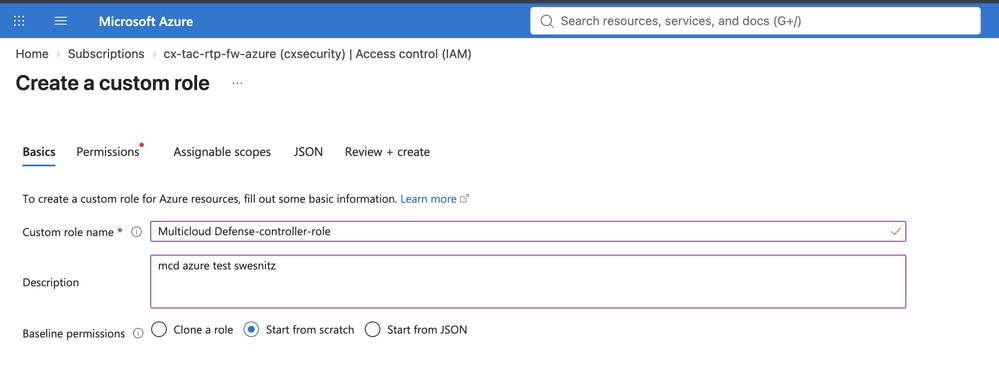
Task: Open the JSON tab
Action: tap(308, 152)
